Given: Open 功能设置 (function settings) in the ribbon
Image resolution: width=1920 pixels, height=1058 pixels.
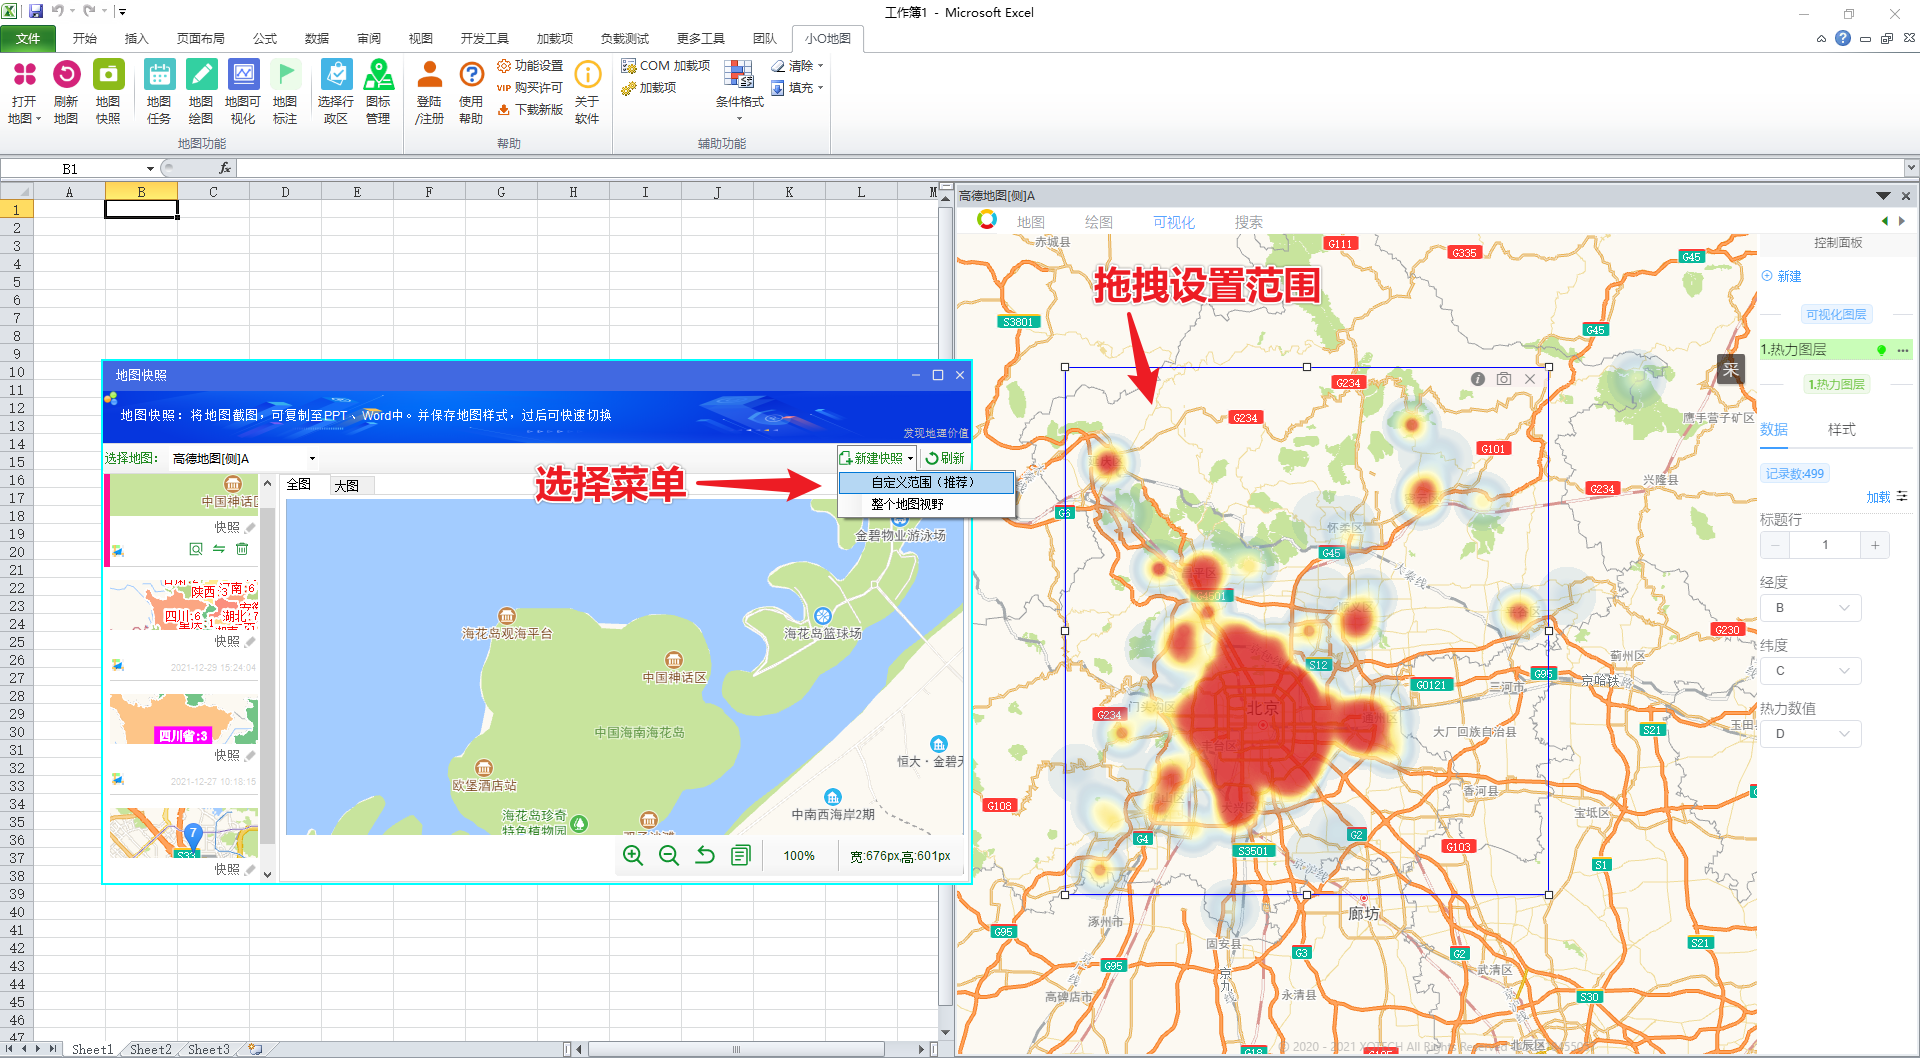Looking at the screenshot, I should pos(530,66).
